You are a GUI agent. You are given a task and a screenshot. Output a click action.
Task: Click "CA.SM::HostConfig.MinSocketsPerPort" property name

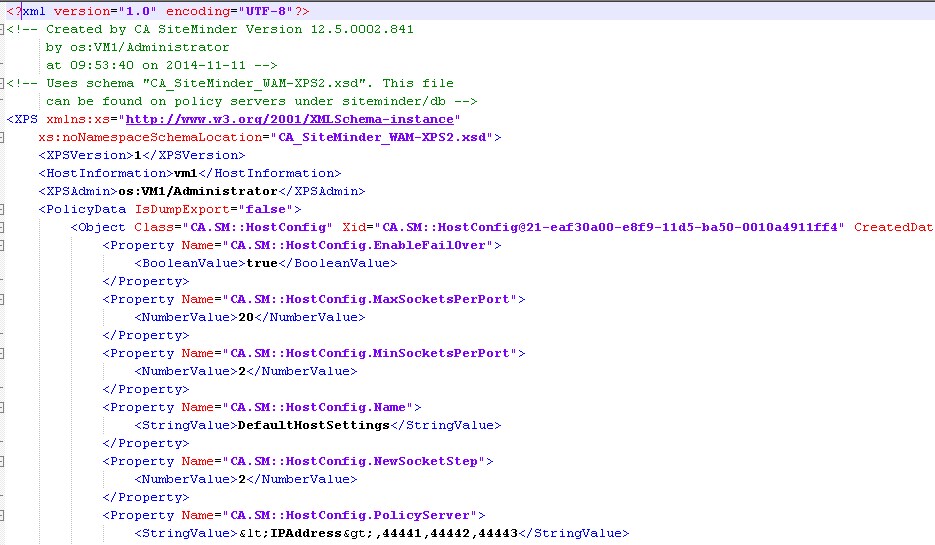pyautogui.click(x=370, y=354)
